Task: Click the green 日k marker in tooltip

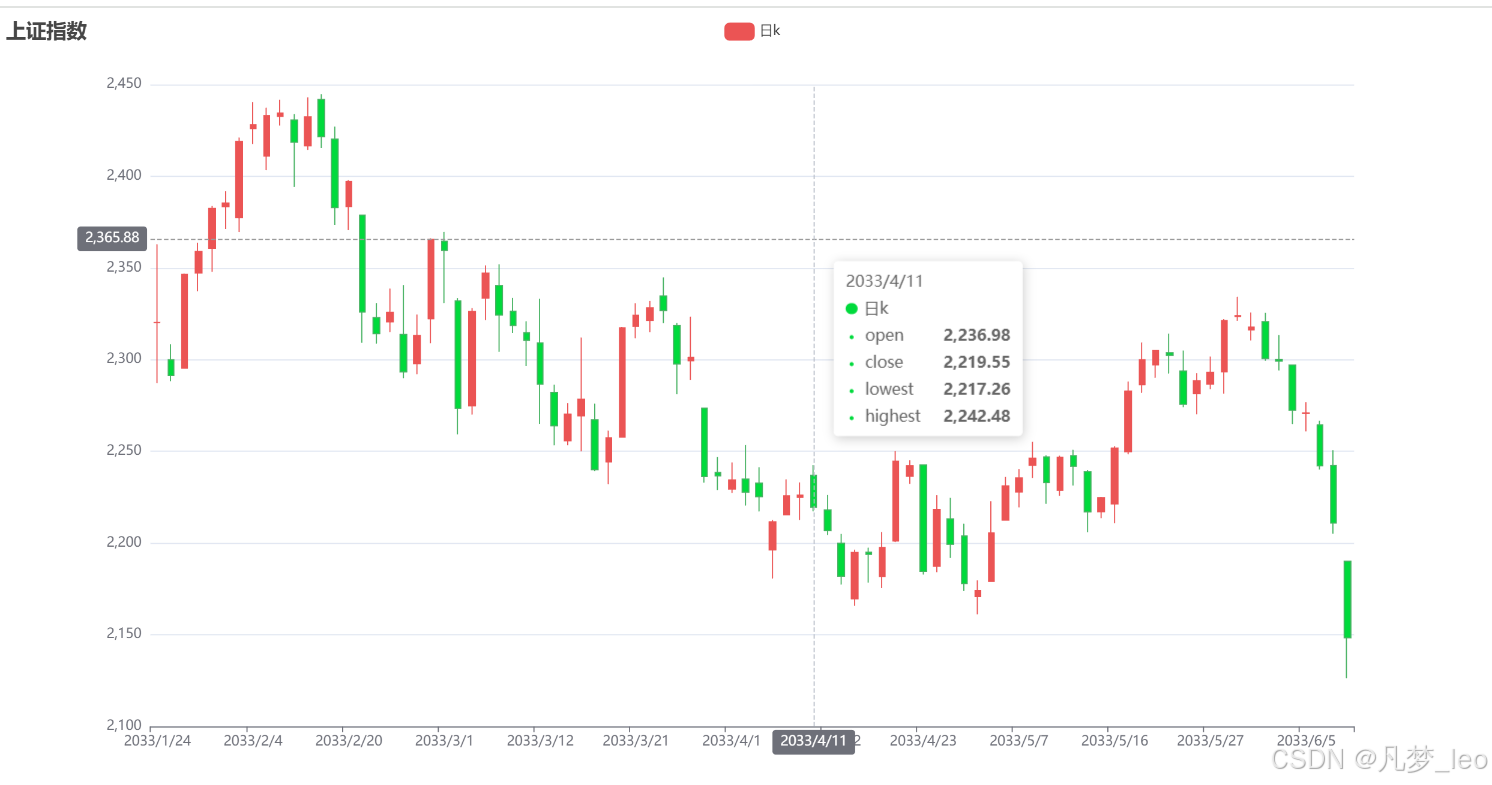Action: [x=852, y=309]
